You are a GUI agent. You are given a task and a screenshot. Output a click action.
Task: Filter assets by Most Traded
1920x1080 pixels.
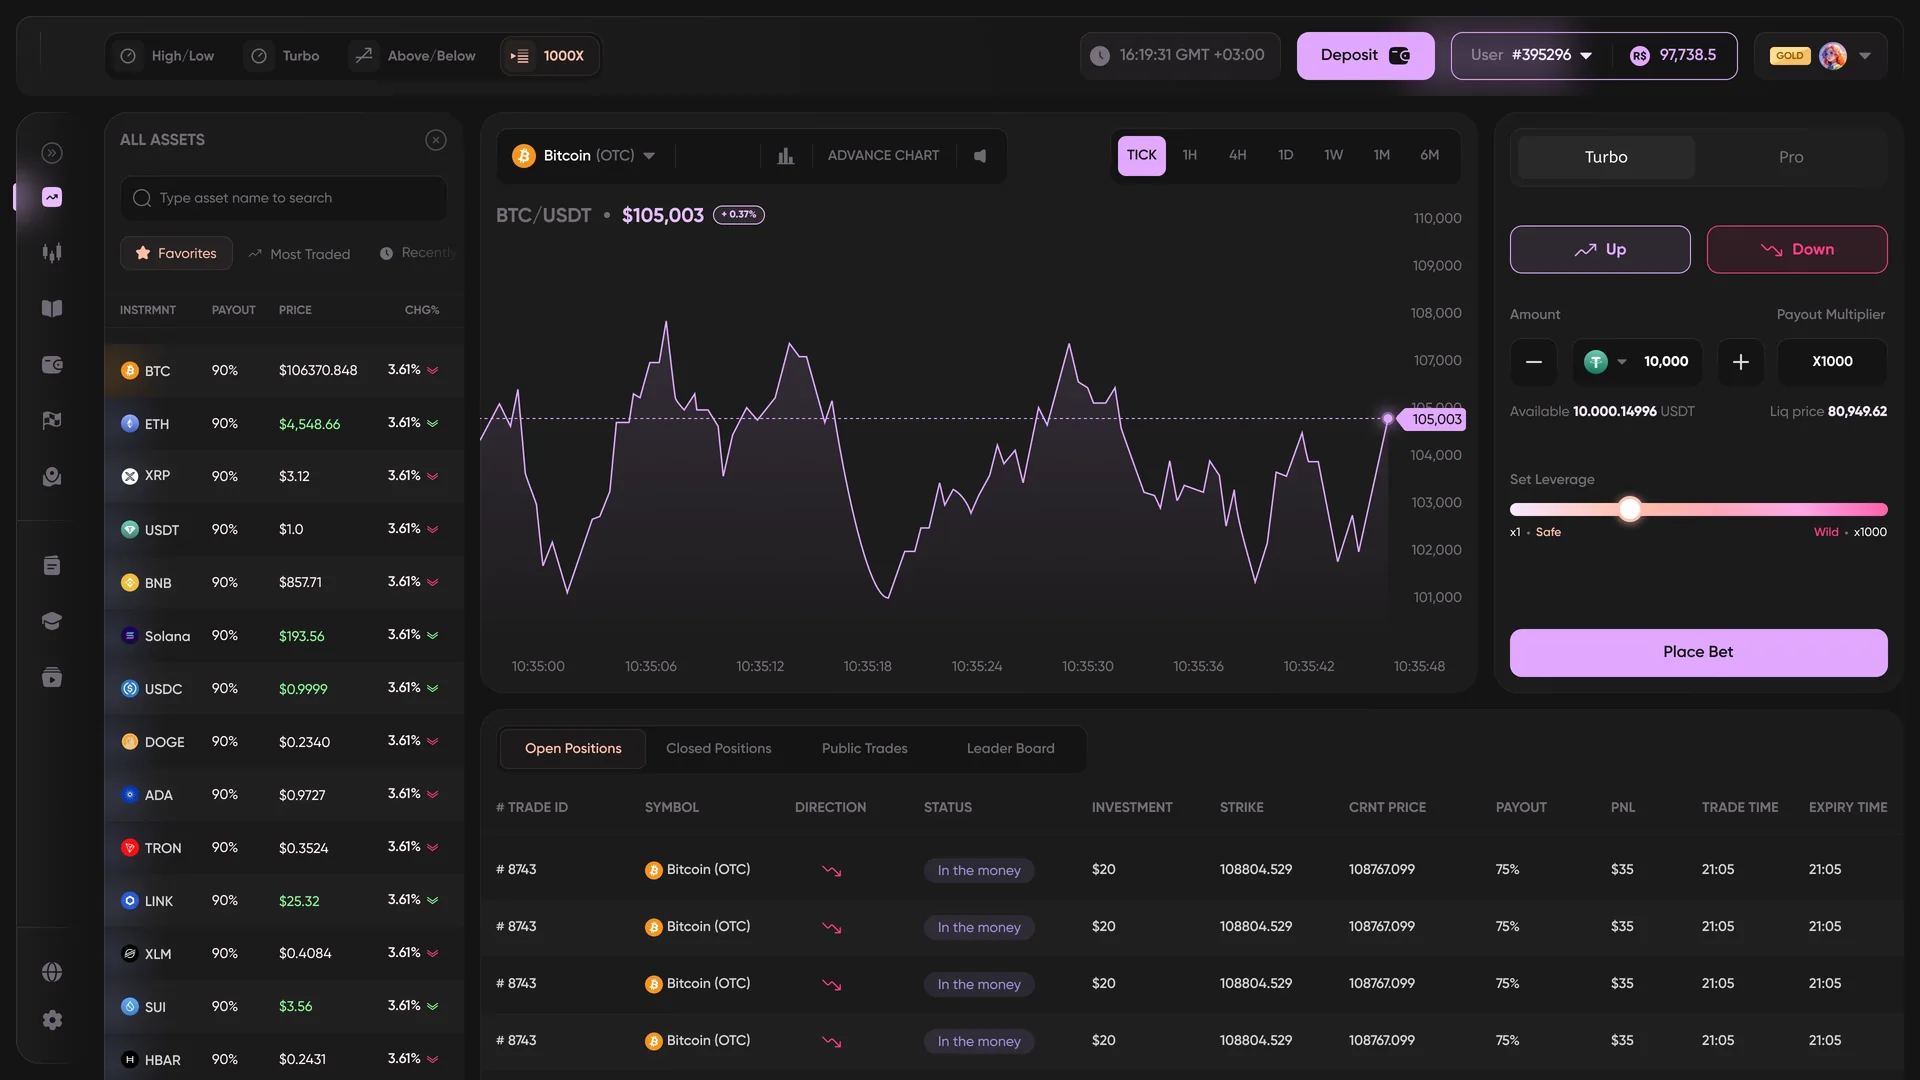coord(299,254)
